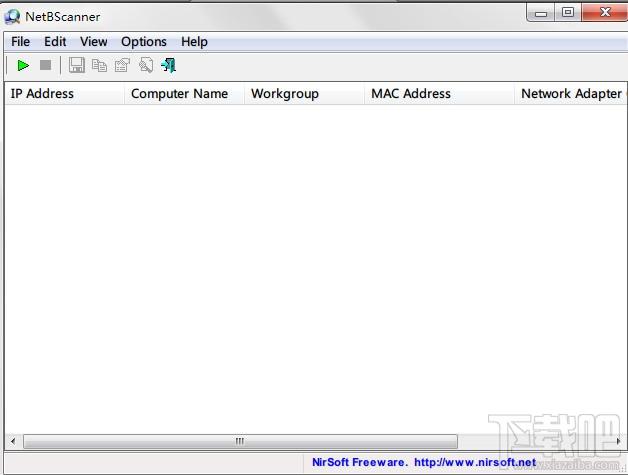Sort by IP Address column header

65,94
